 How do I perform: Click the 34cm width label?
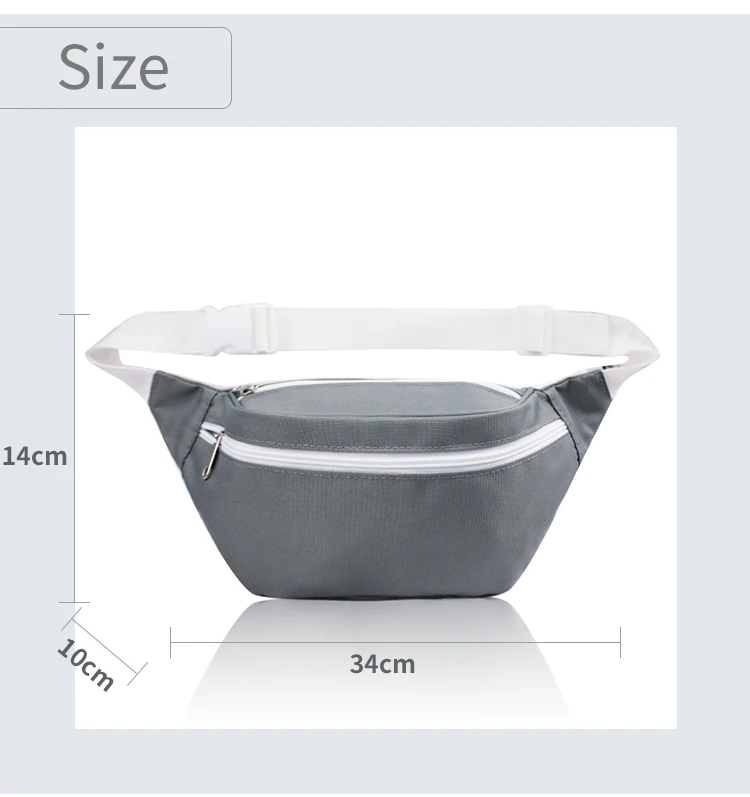[382, 664]
